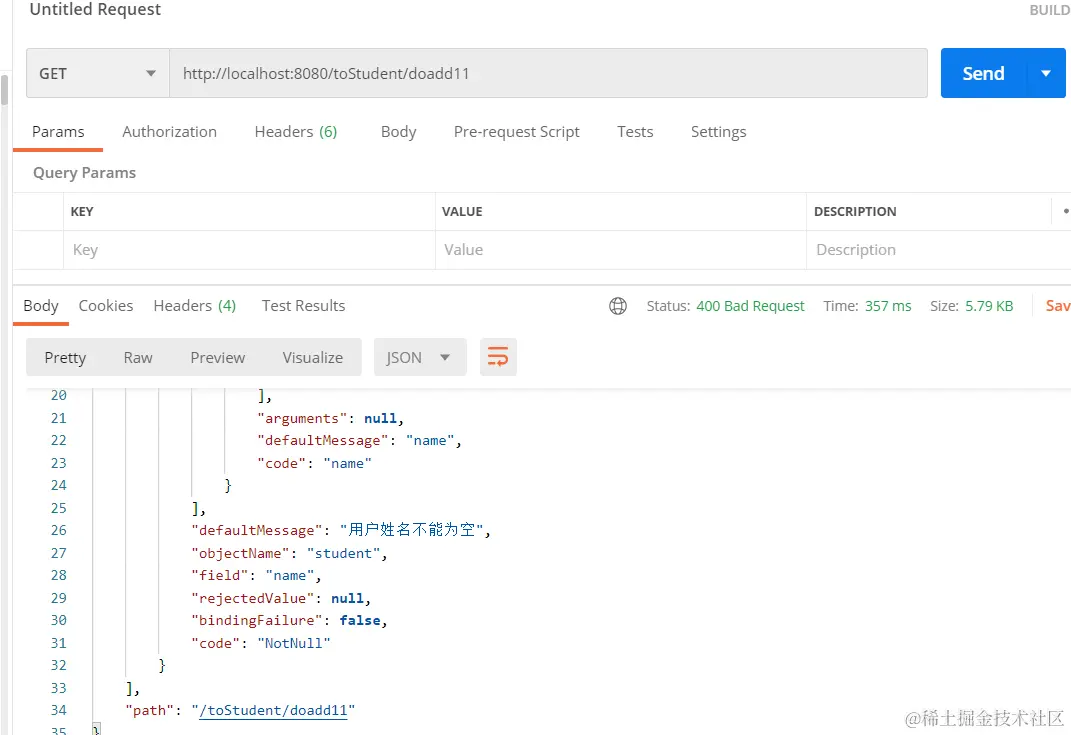Image resolution: width=1071 pixels, height=735 pixels.
Task: Click the request URL input field
Action: (x=548, y=73)
